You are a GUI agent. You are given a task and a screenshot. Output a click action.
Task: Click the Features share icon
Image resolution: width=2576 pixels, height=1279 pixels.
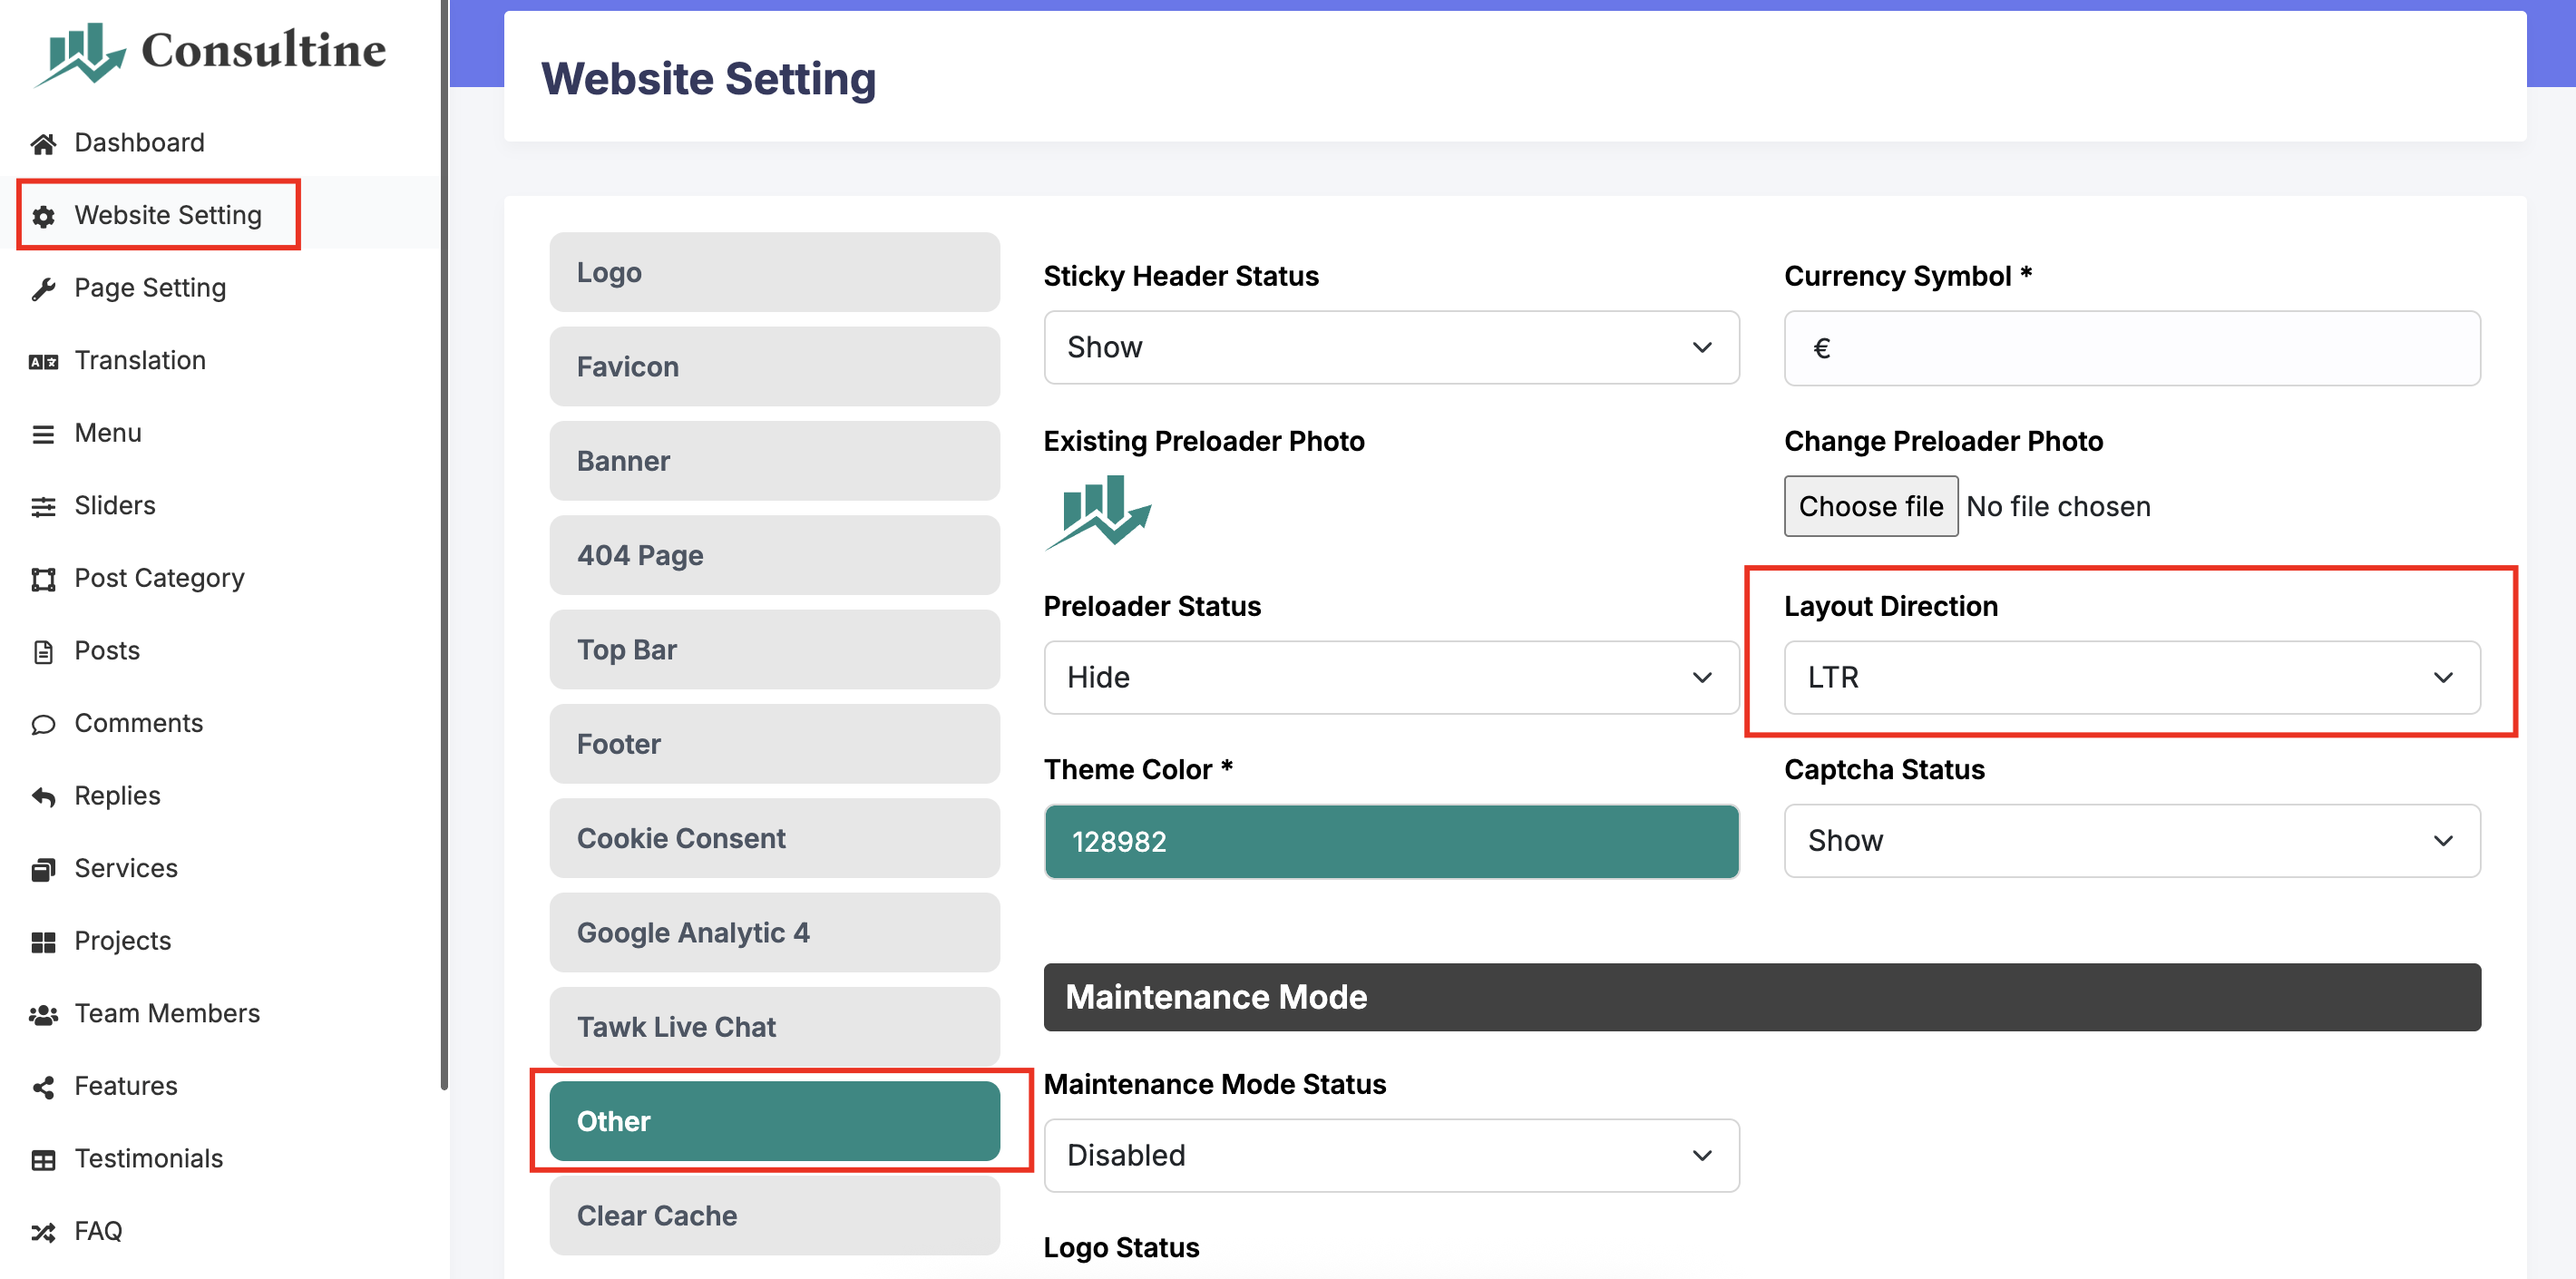43,1087
